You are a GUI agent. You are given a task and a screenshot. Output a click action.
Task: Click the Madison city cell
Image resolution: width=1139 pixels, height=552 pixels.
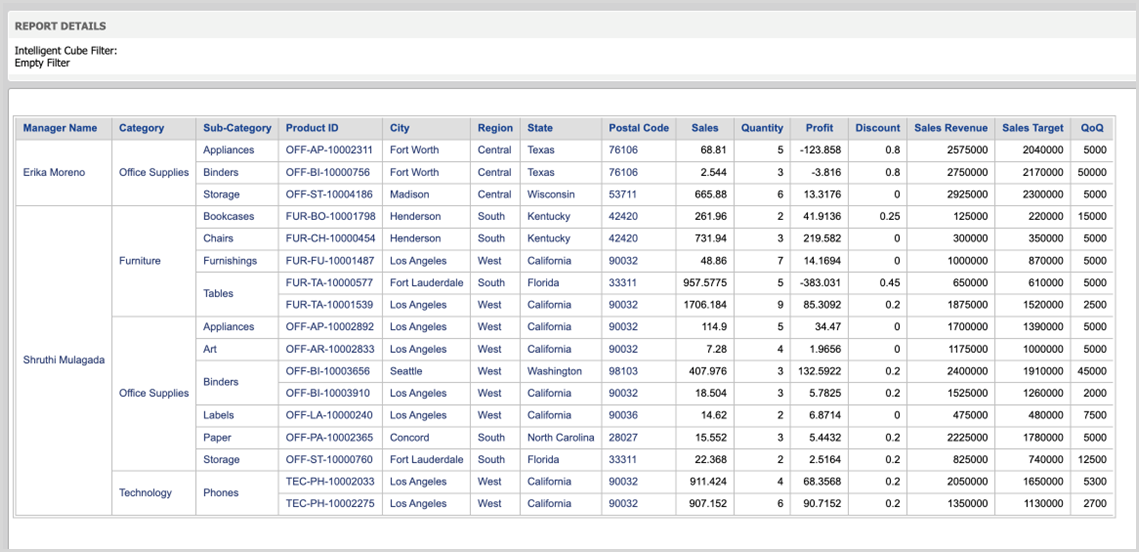point(408,194)
